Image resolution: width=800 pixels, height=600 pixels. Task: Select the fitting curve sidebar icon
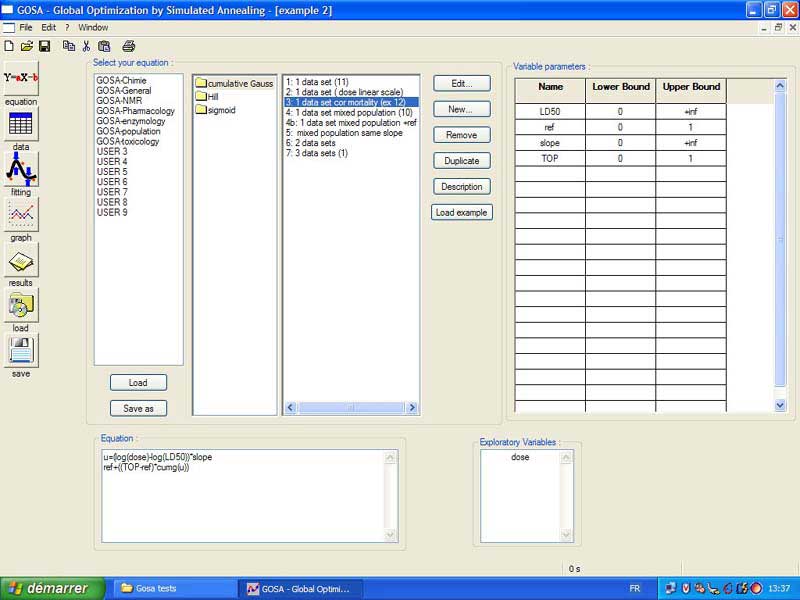tap(21, 169)
